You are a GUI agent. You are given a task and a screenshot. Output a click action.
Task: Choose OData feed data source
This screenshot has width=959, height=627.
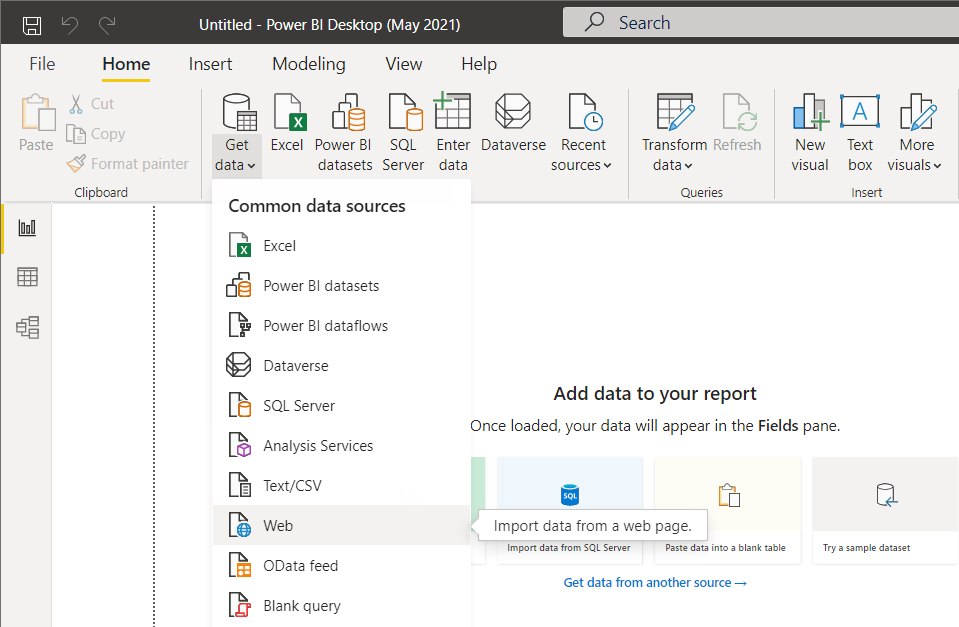point(341,566)
